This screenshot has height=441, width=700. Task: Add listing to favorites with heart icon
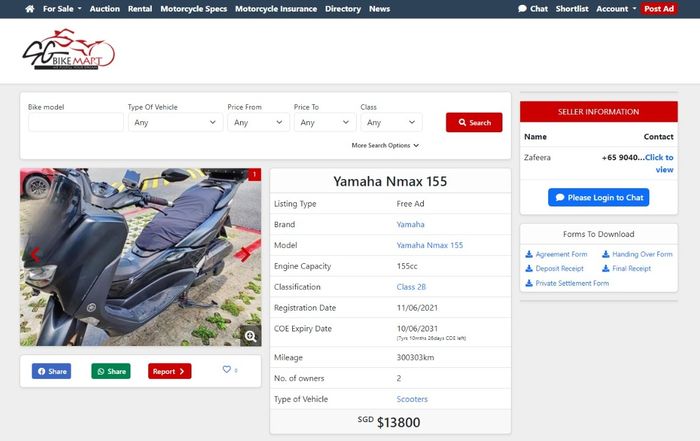(227, 370)
